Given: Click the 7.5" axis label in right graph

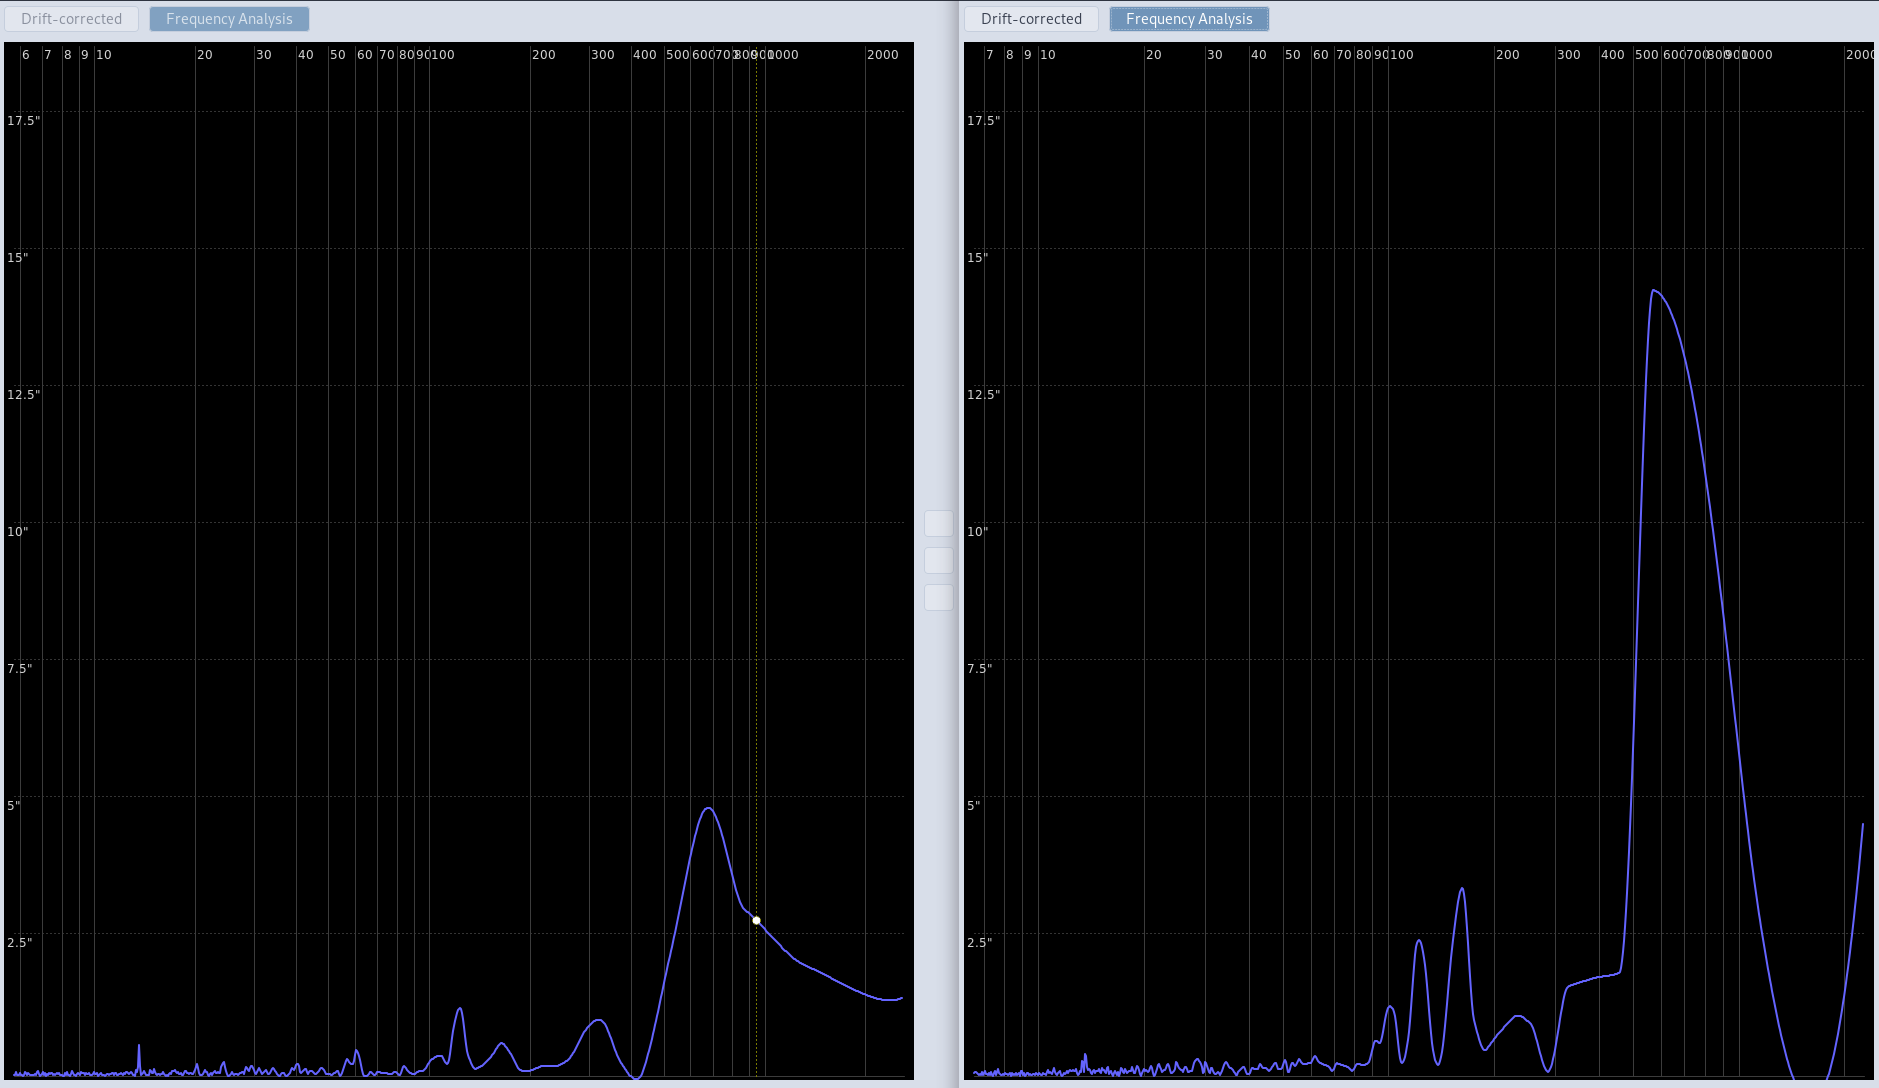Looking at the screenshot, I should click(x=980, y=669).
